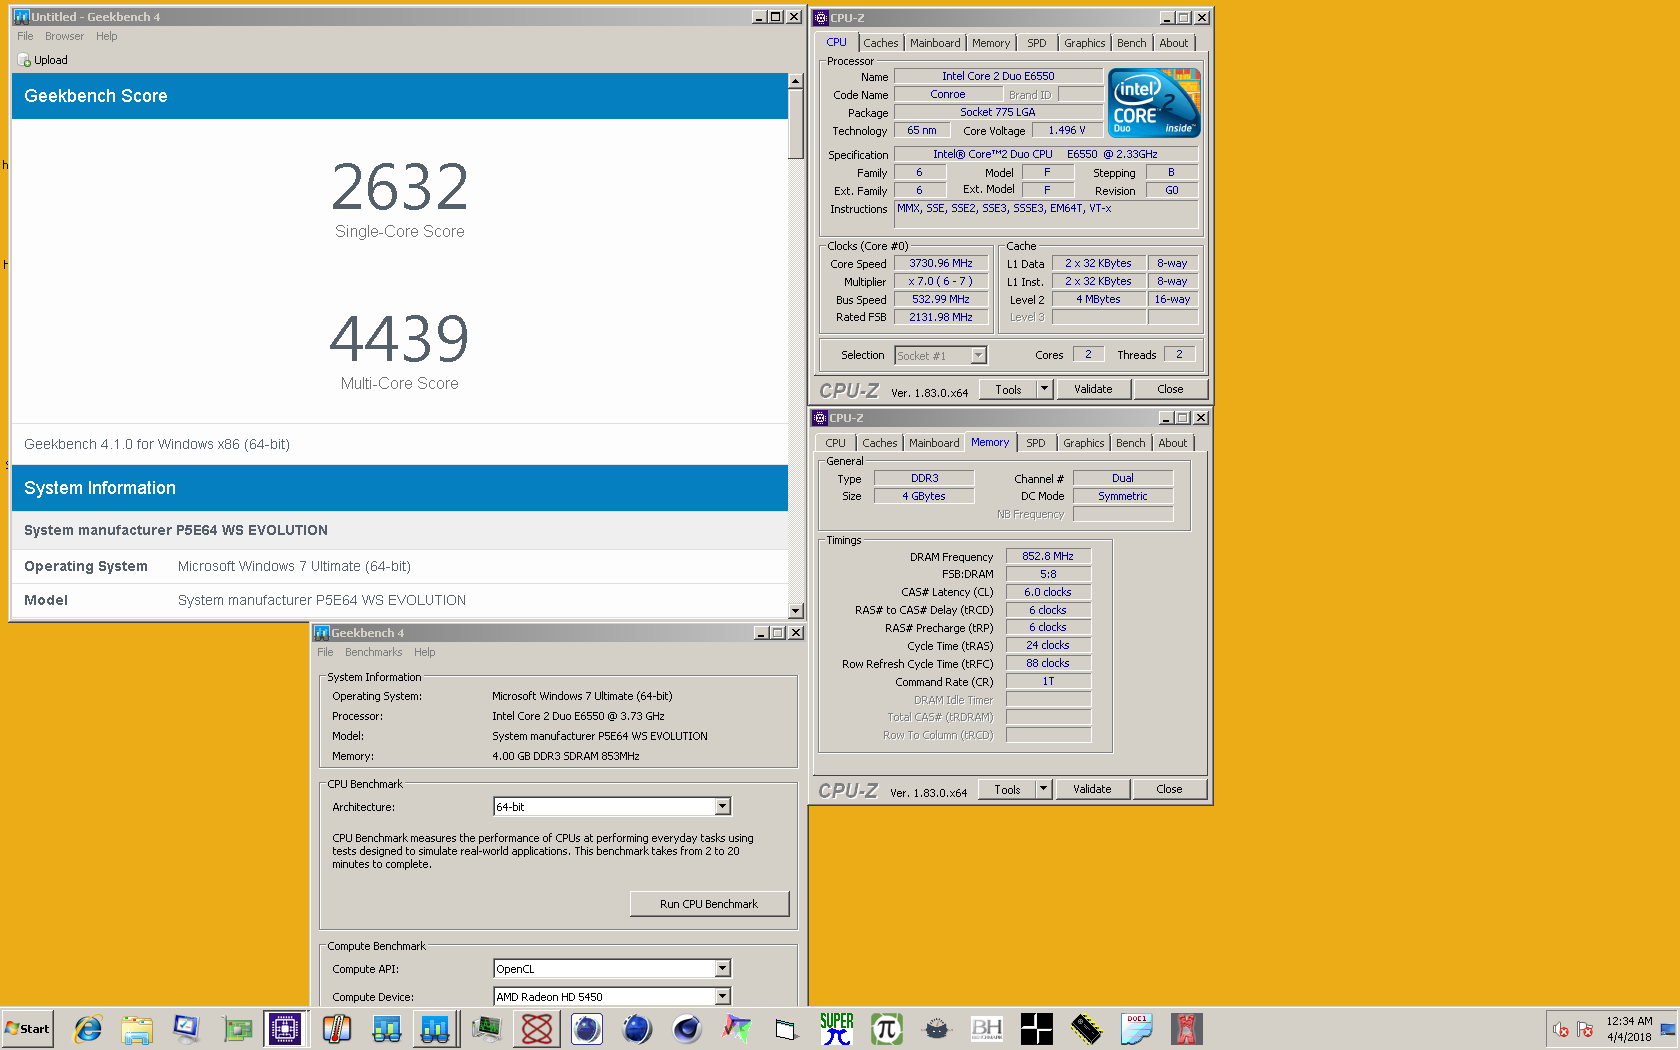Open About tab in lower CPU-Z window
Viewport: 1680px width, 1050px height.
1173,443
